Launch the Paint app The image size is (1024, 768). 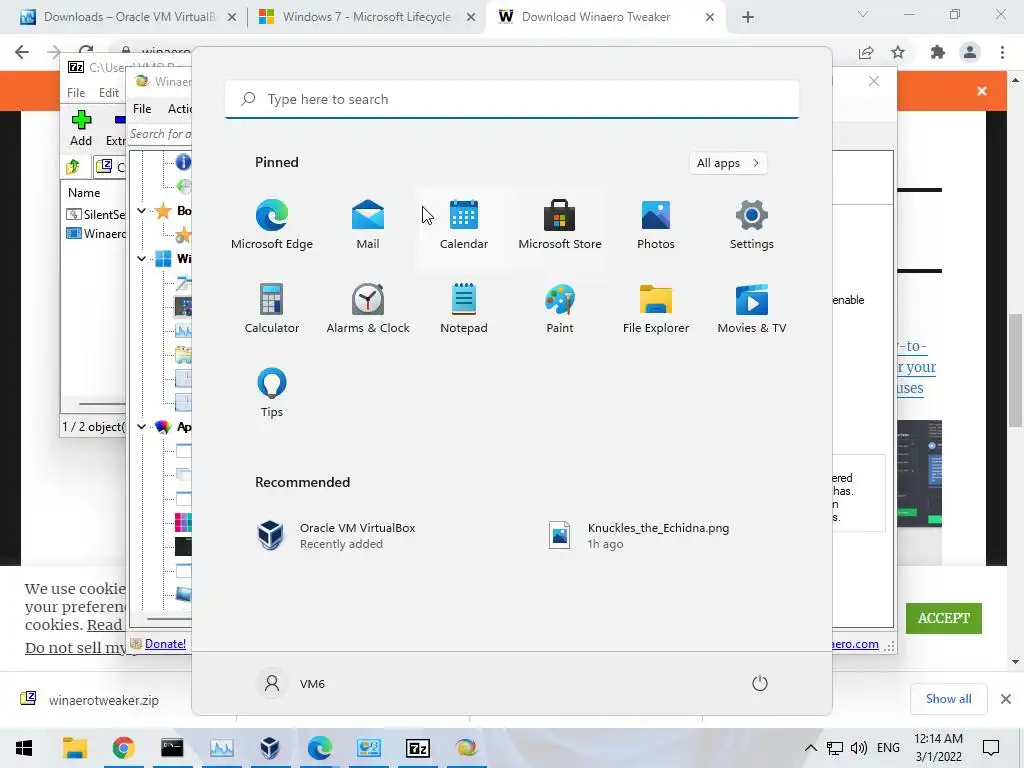point(560,308)
